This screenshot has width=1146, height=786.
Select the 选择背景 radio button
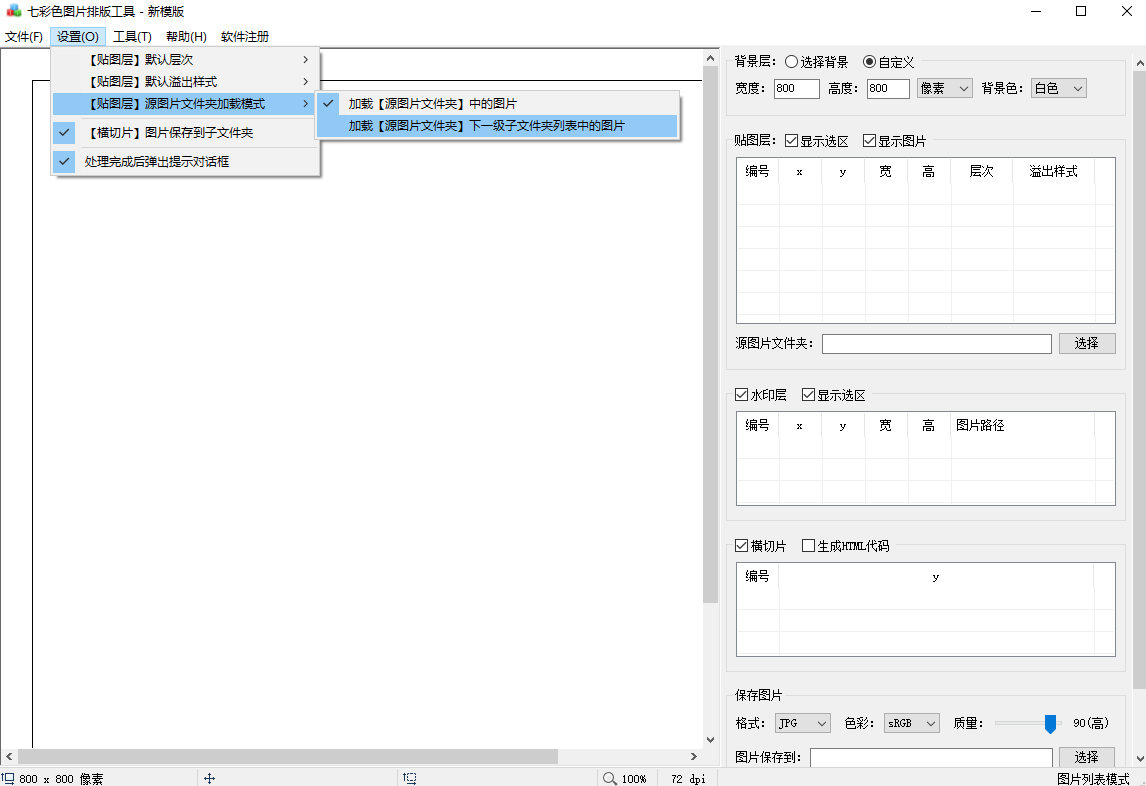tap(791, 61)
